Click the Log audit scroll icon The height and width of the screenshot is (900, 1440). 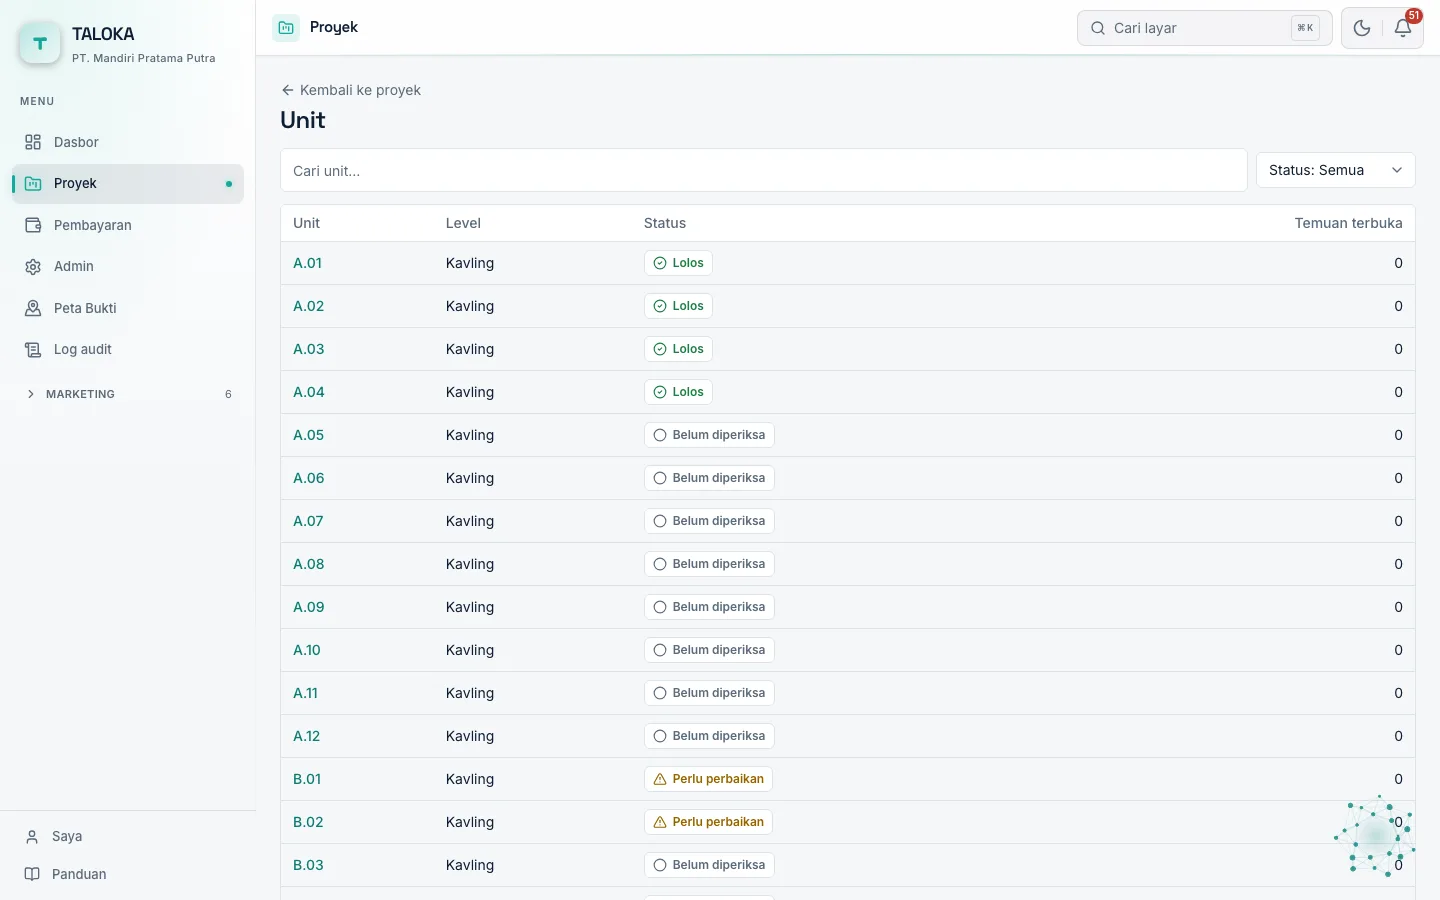point(33,349)
